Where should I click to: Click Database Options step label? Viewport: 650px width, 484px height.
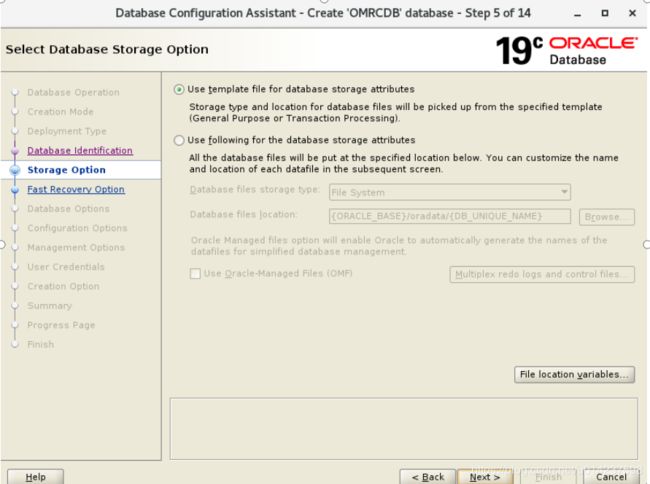pos(68,209)
